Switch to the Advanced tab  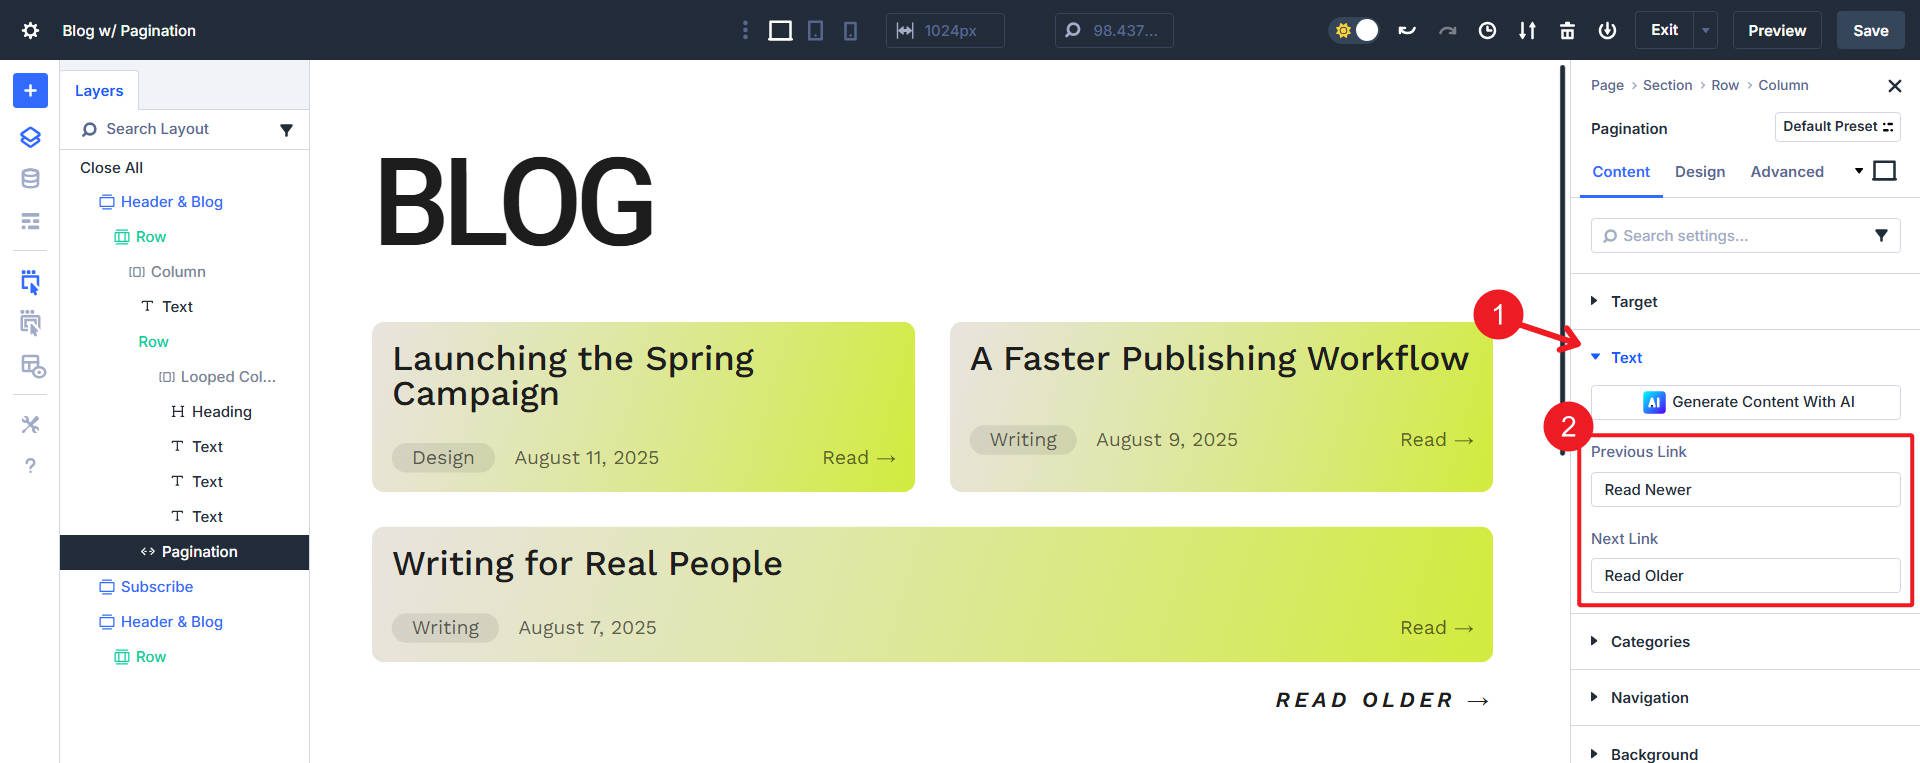point(1787,172)
